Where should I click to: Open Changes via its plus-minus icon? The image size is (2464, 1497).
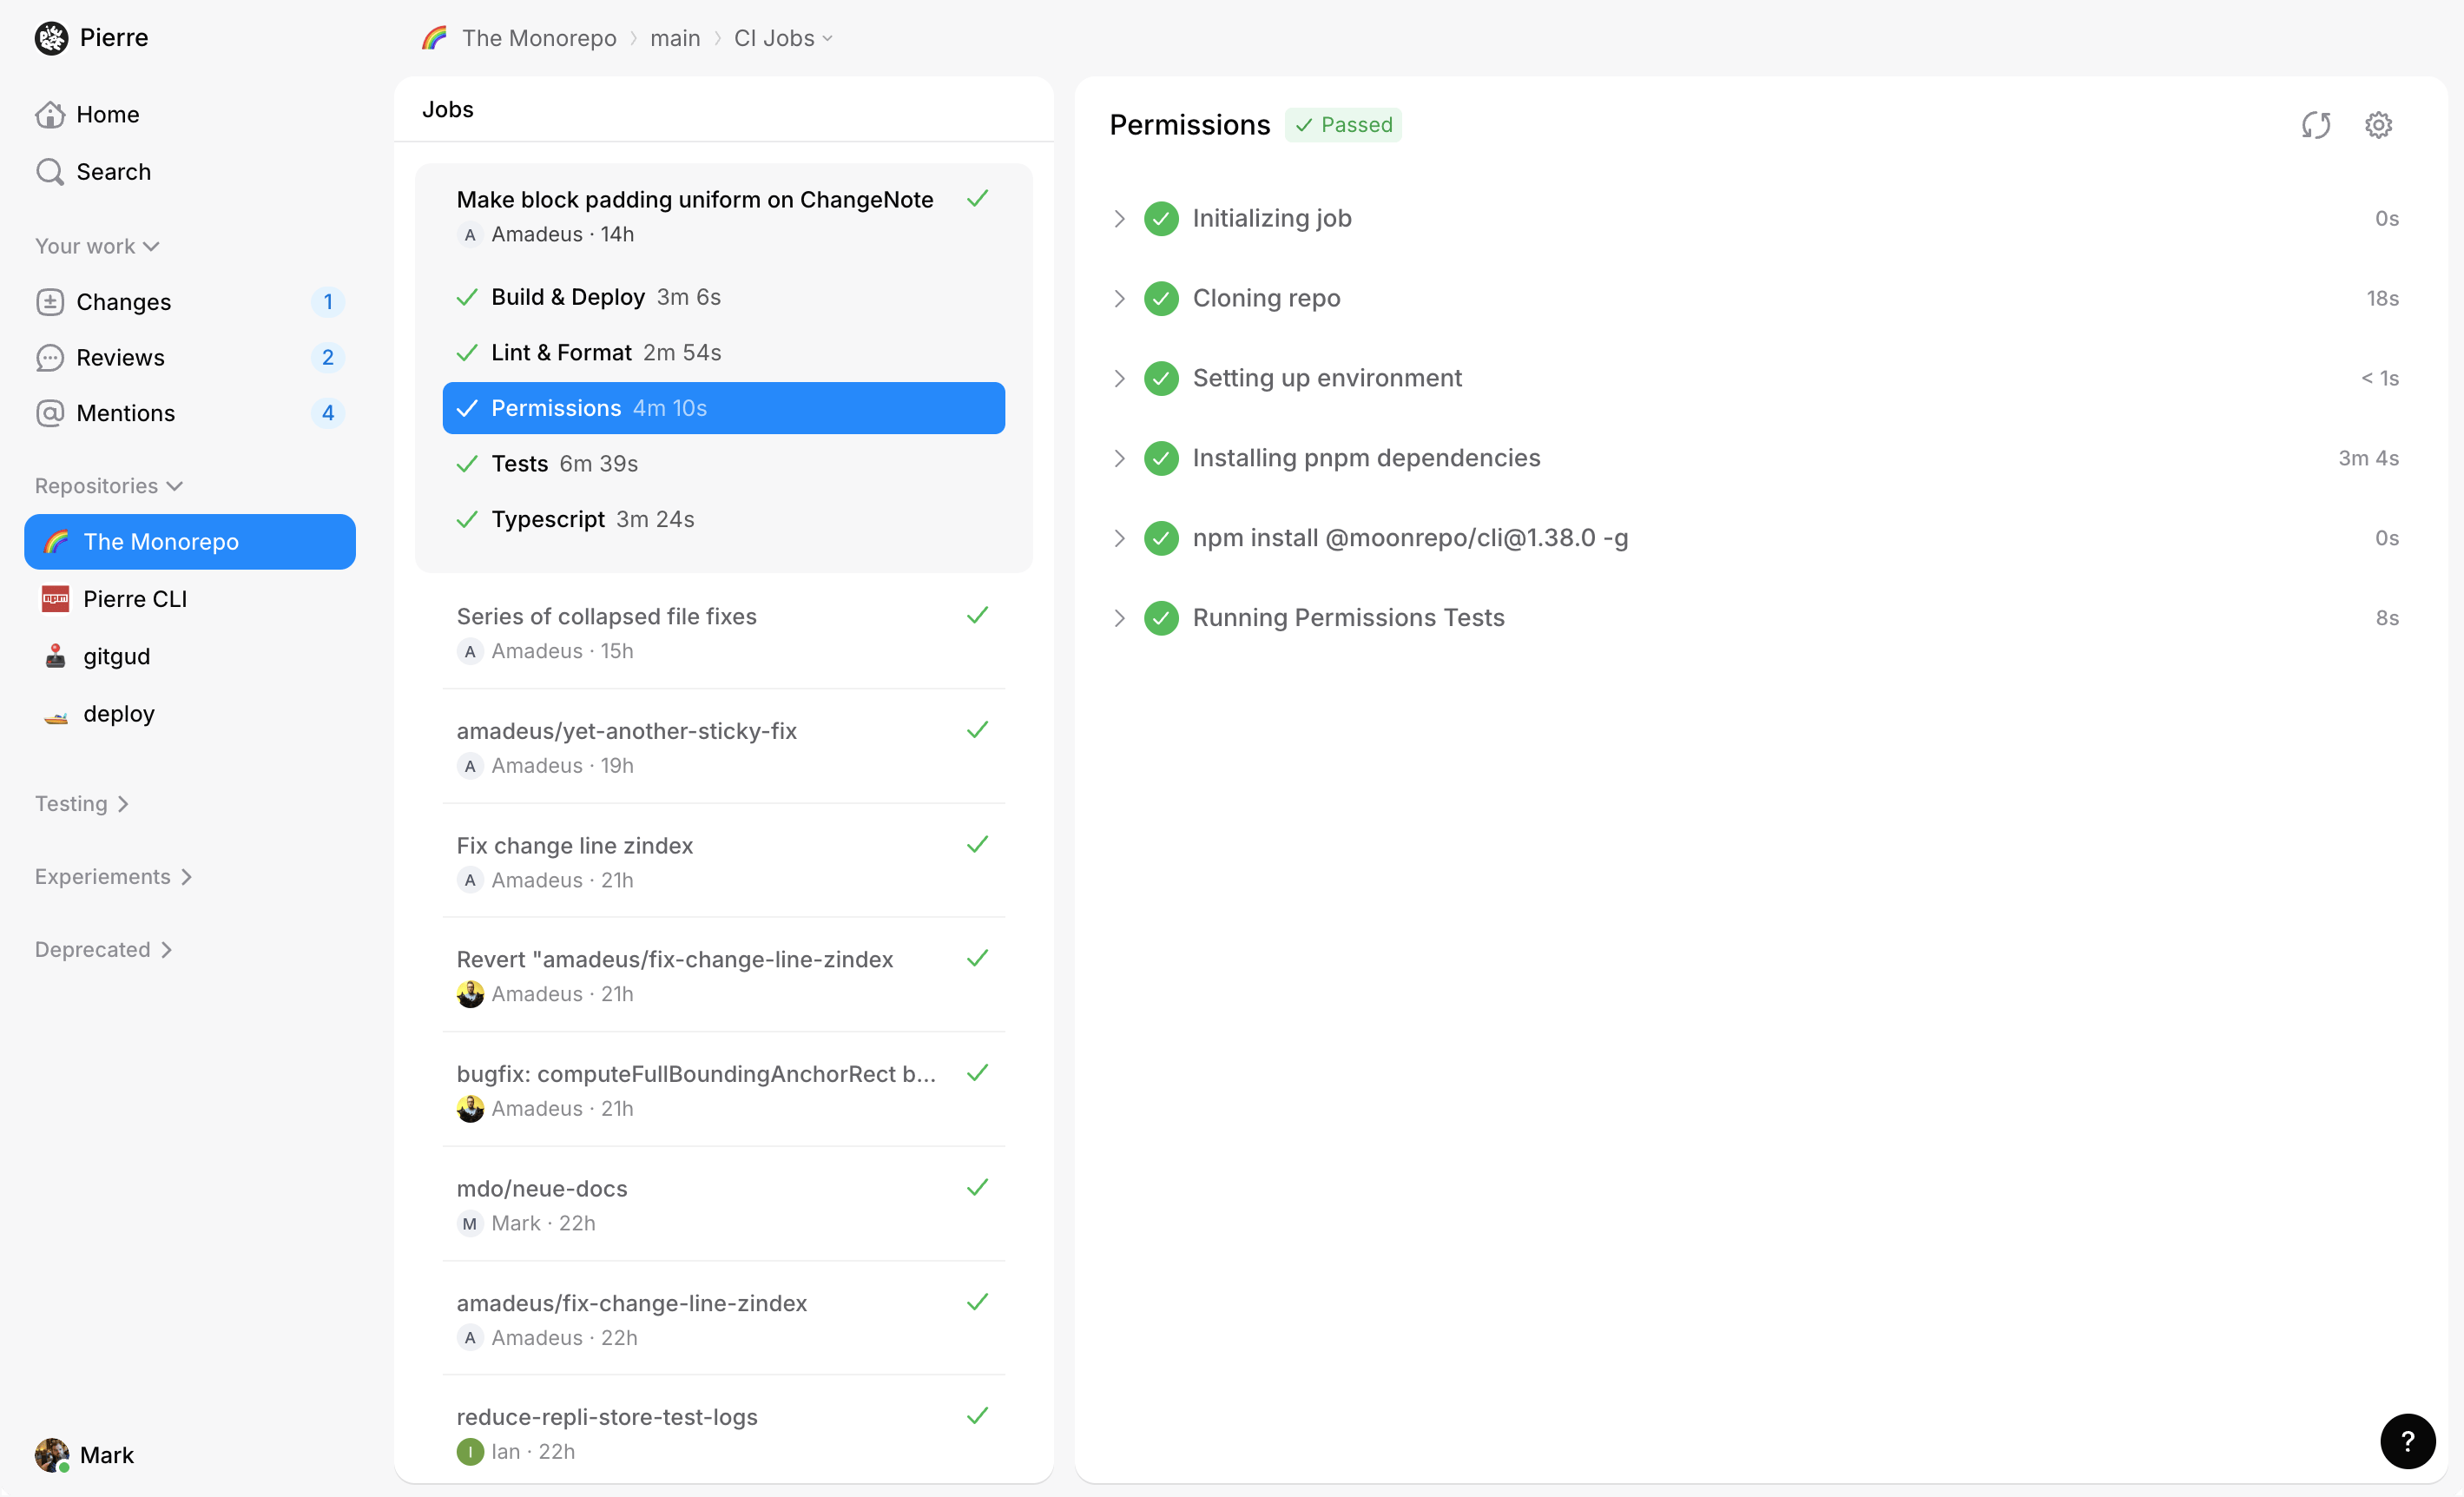click(50, 302)
